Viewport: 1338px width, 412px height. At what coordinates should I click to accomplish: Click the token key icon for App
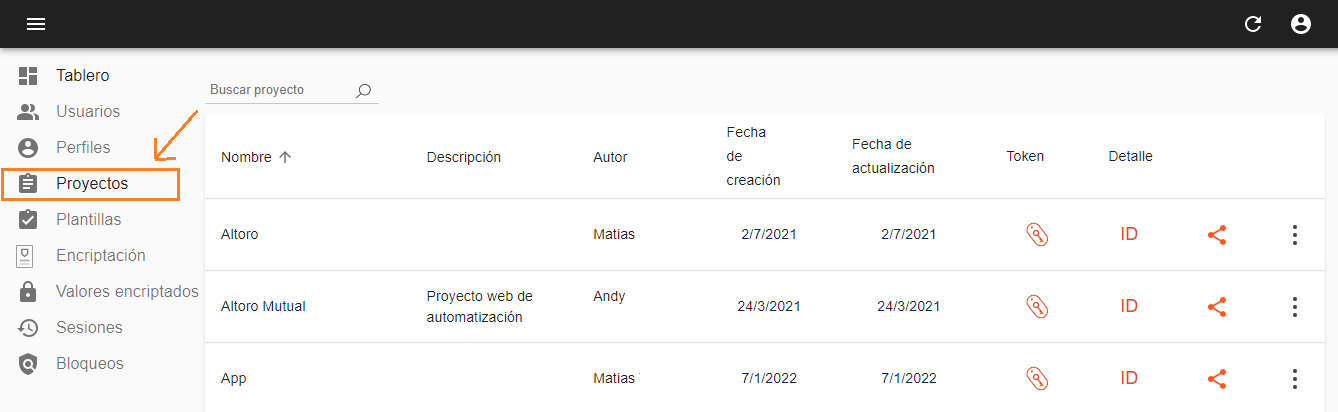[x=1038, y=379]
